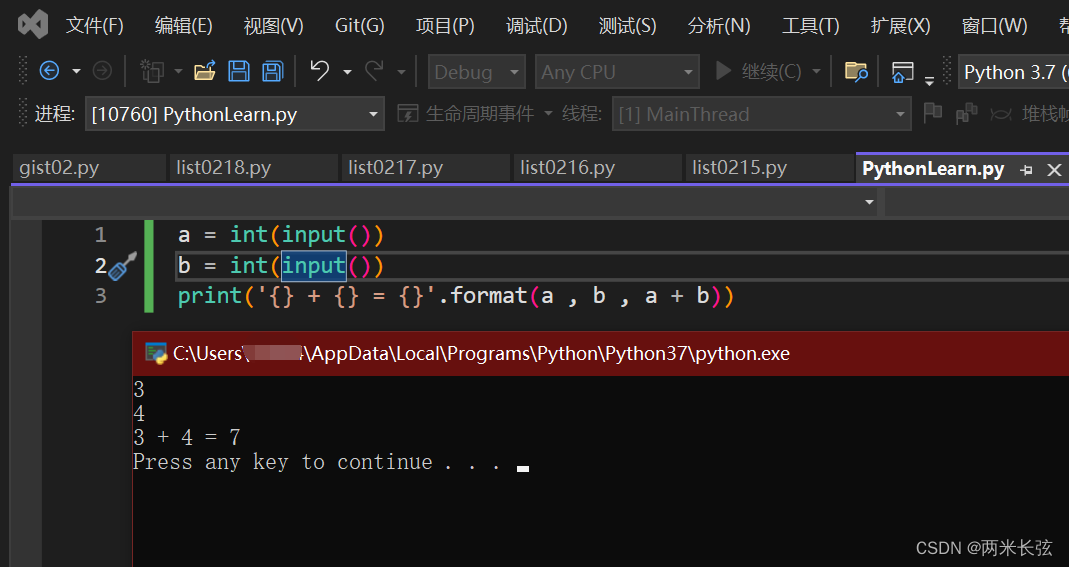
Task: Open the Any CPU platform dropdown
Action: point(617,72)
